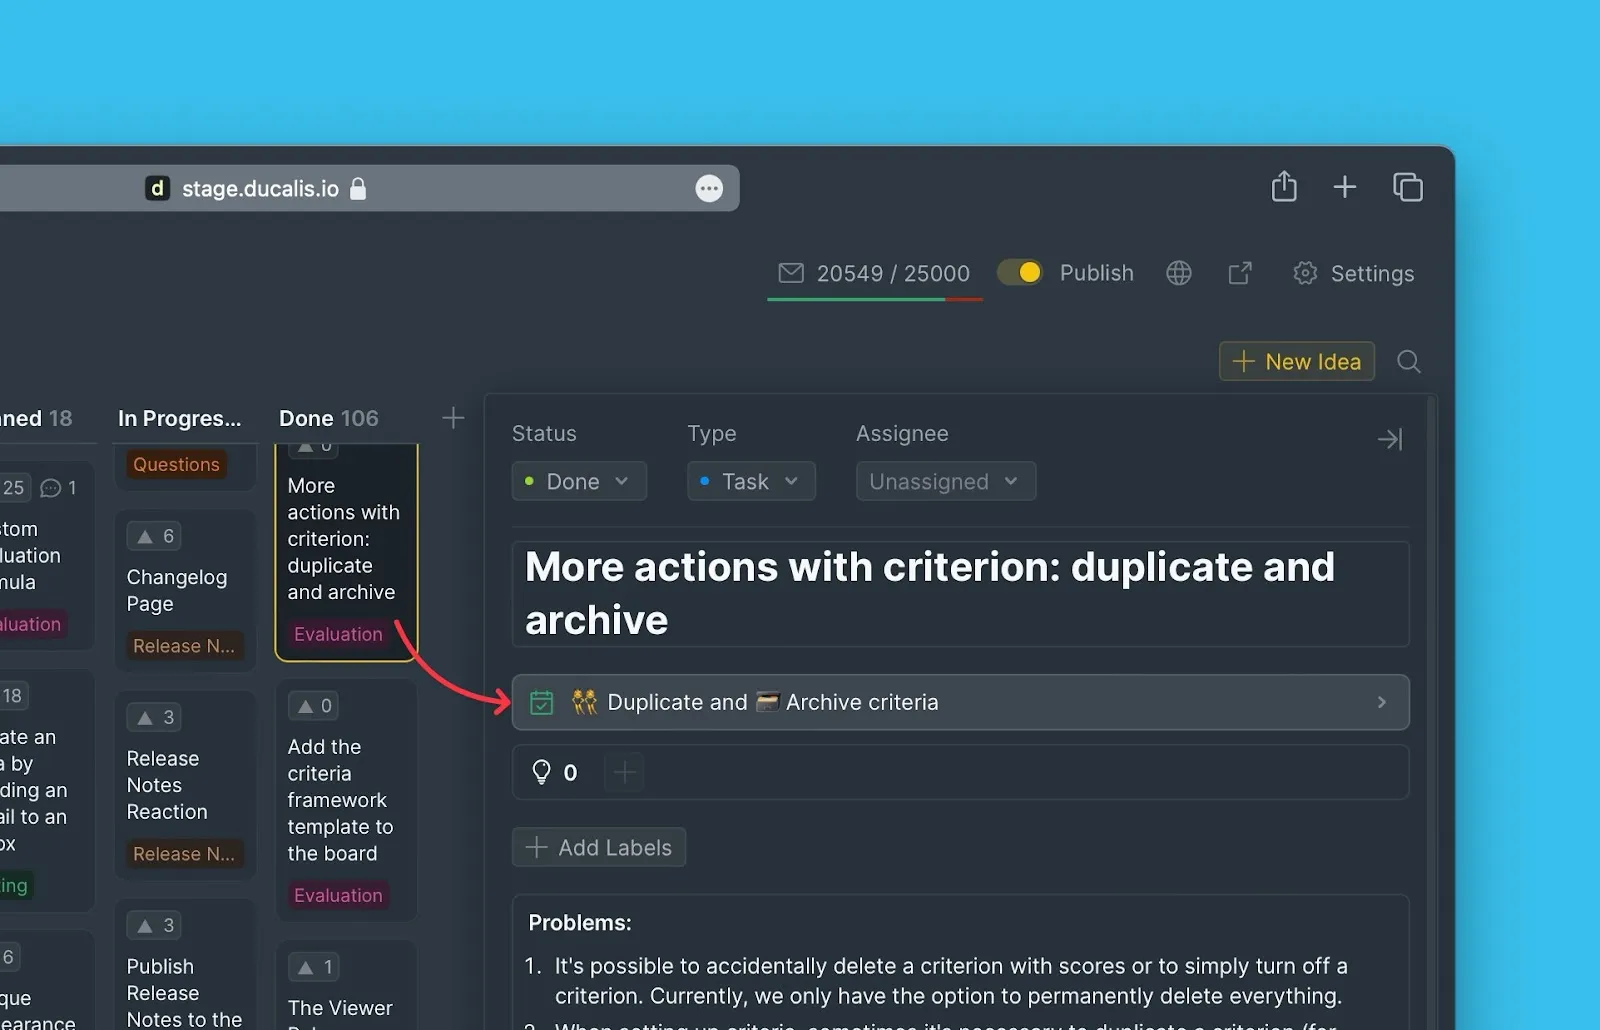Click the New Idea button

1297,362
